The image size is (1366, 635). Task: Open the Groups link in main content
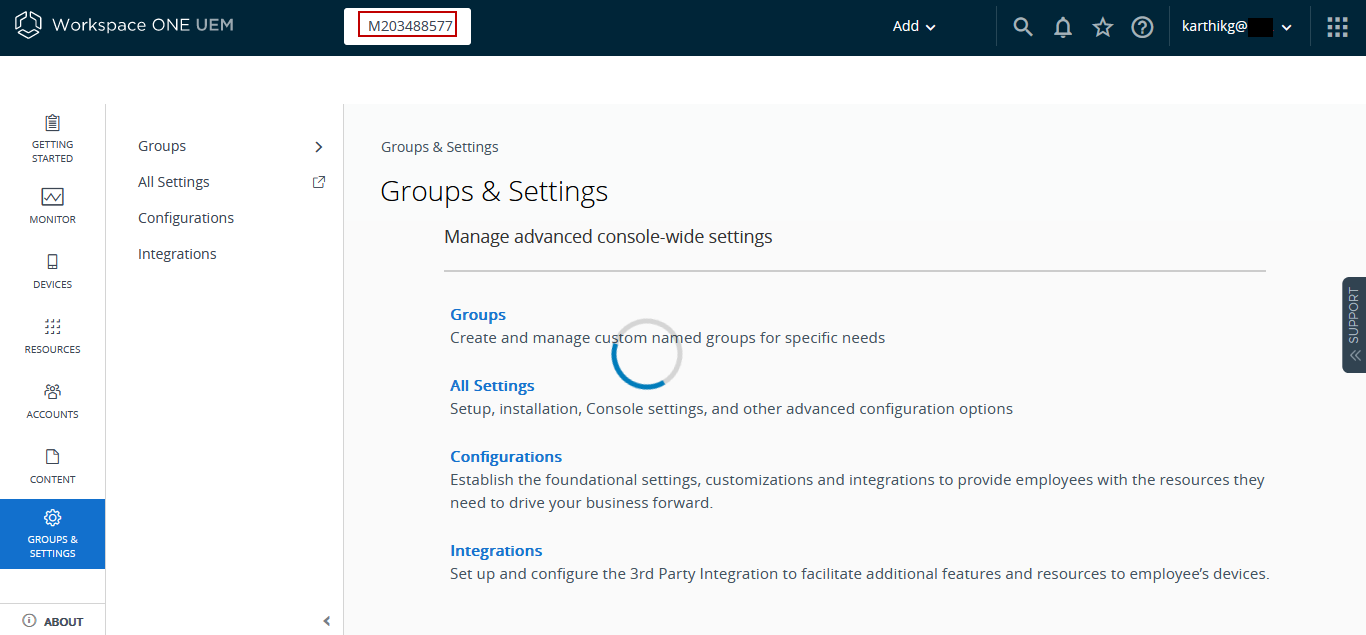[x=478, y=315]
